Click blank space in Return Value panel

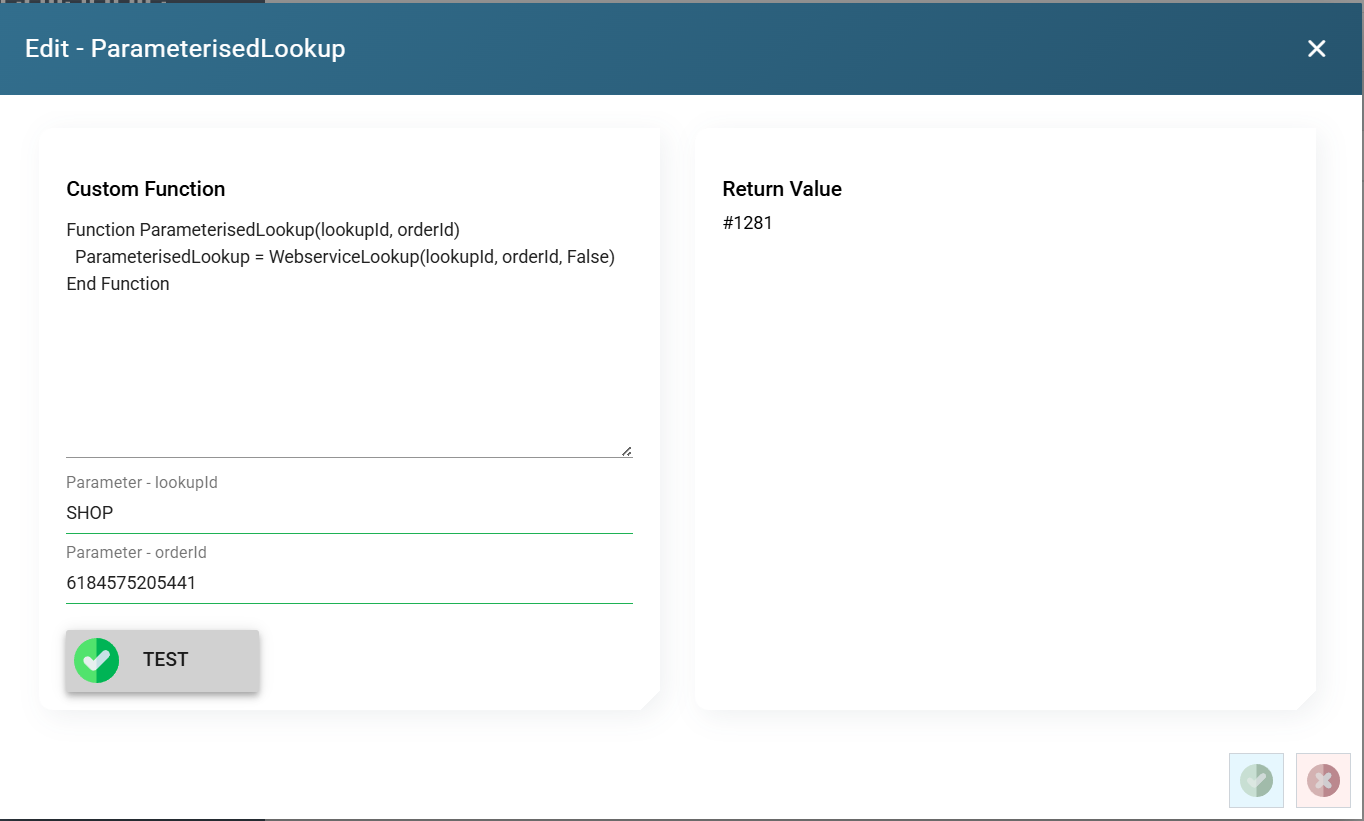[1004, 450]
